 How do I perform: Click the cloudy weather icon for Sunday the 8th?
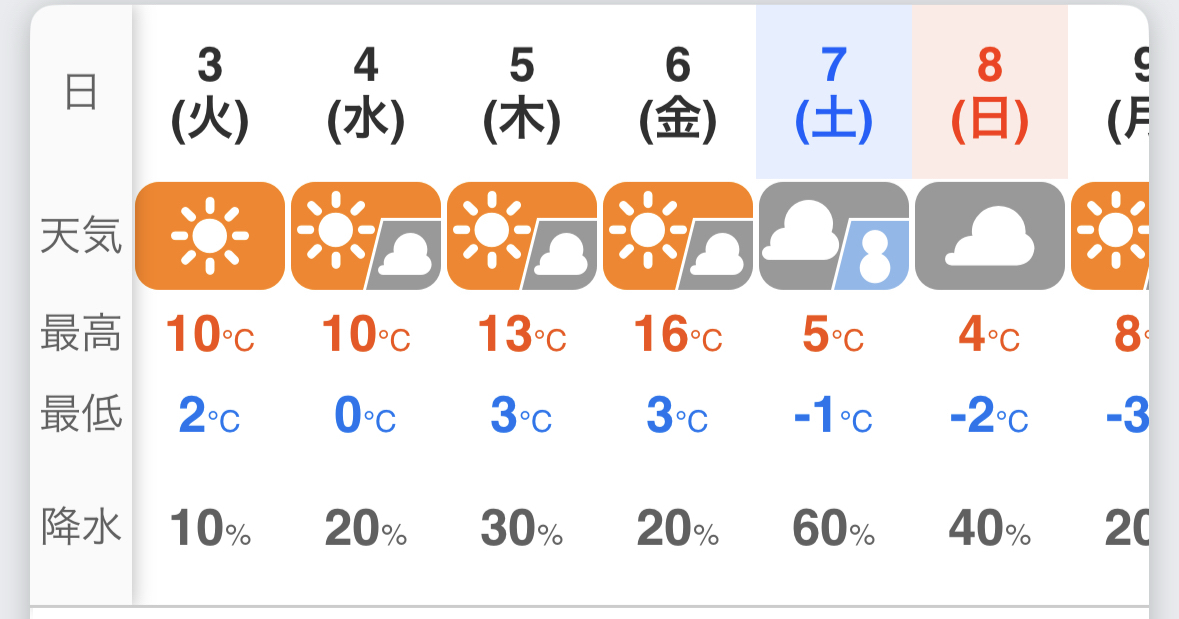pos(990,236)
